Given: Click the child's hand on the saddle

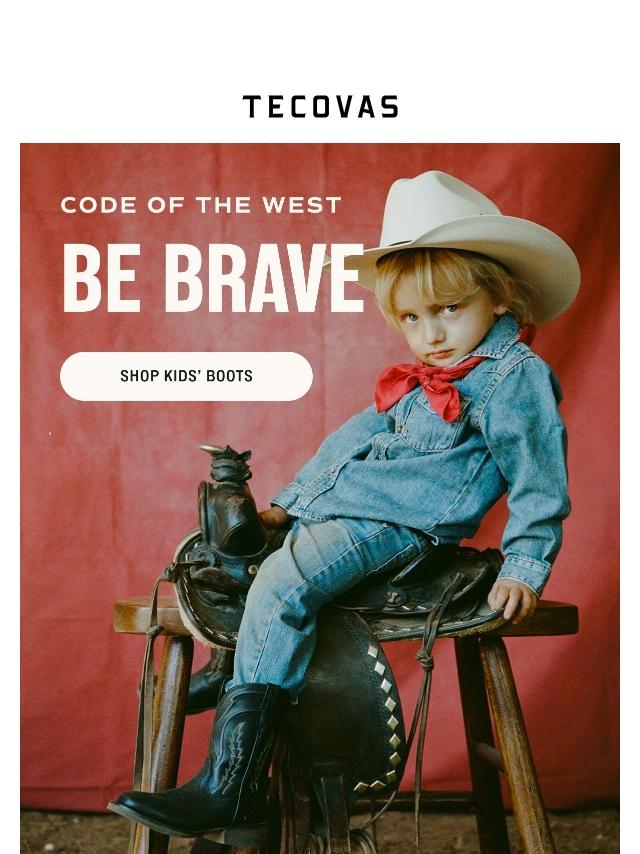Looking at the screenshot, I should pyautogui.click(x=512, y=599).
